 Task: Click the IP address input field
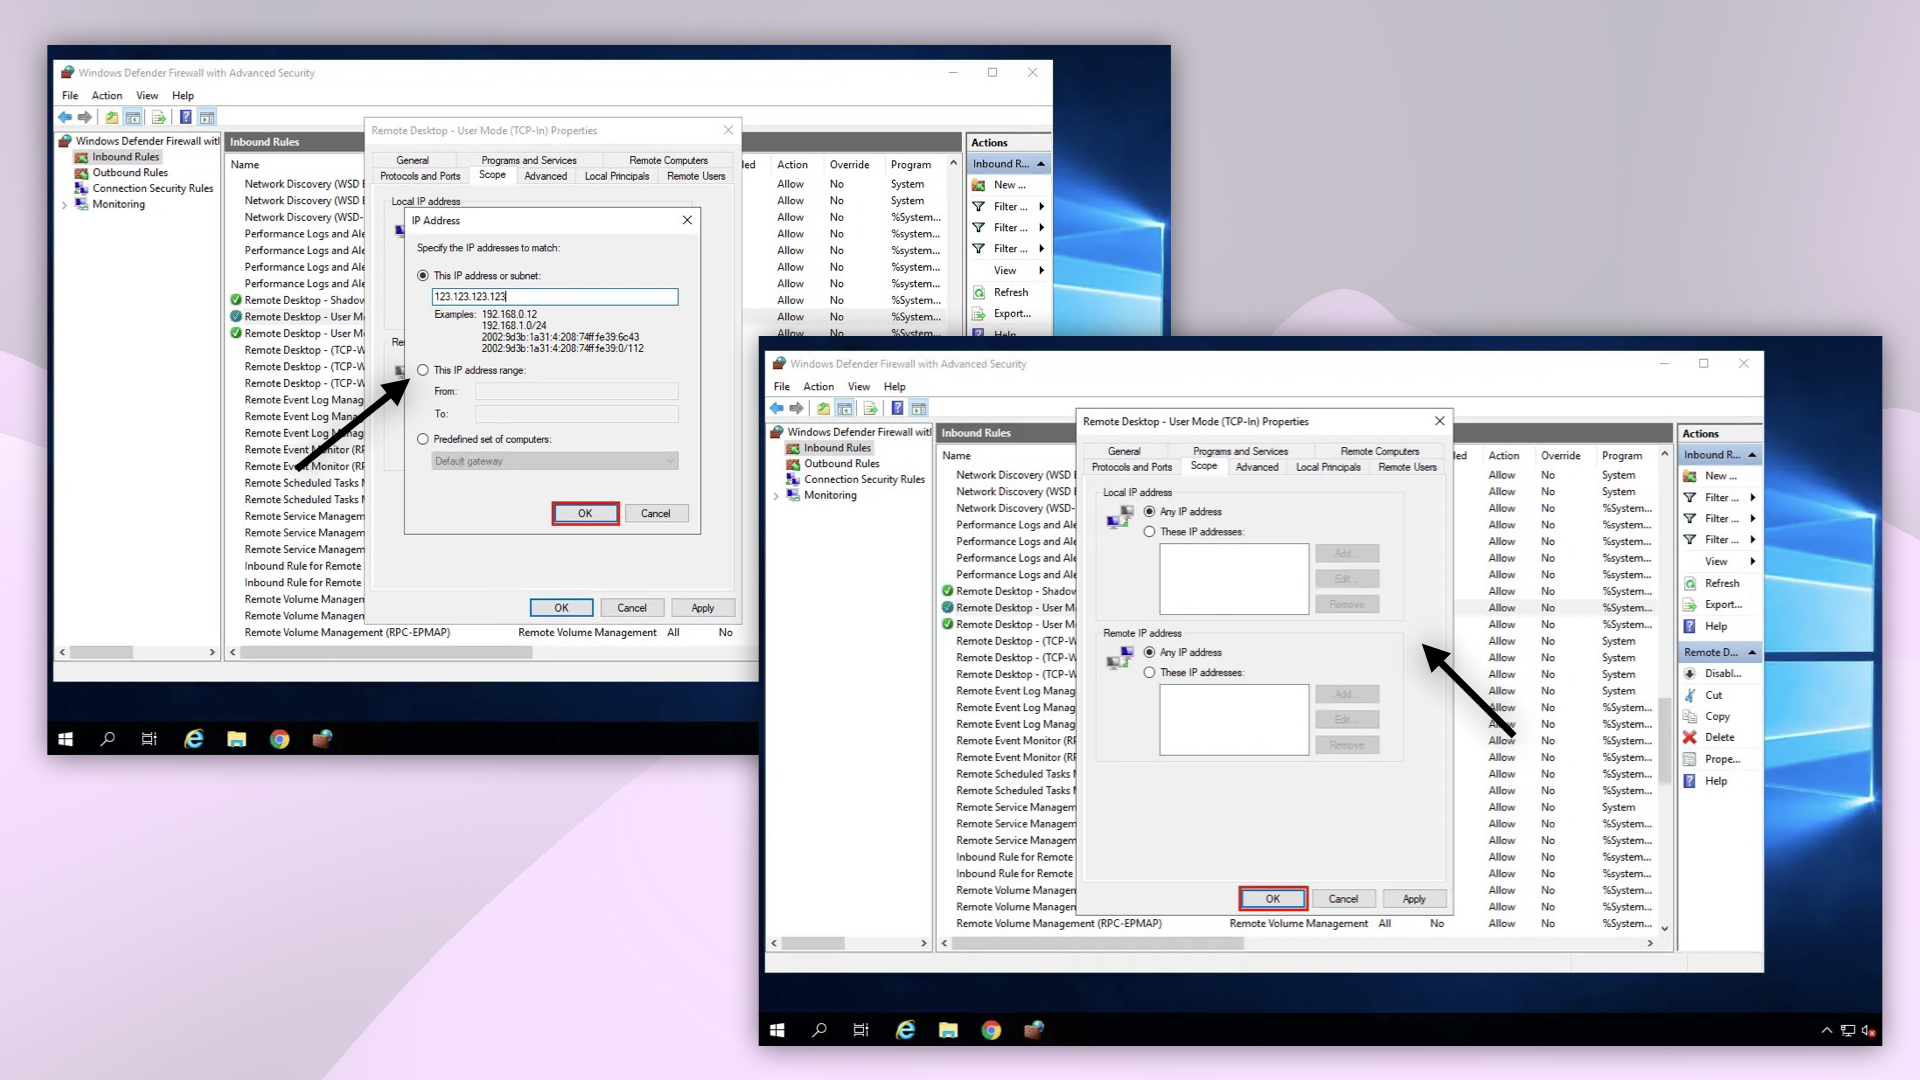click(x=555, y=296)
